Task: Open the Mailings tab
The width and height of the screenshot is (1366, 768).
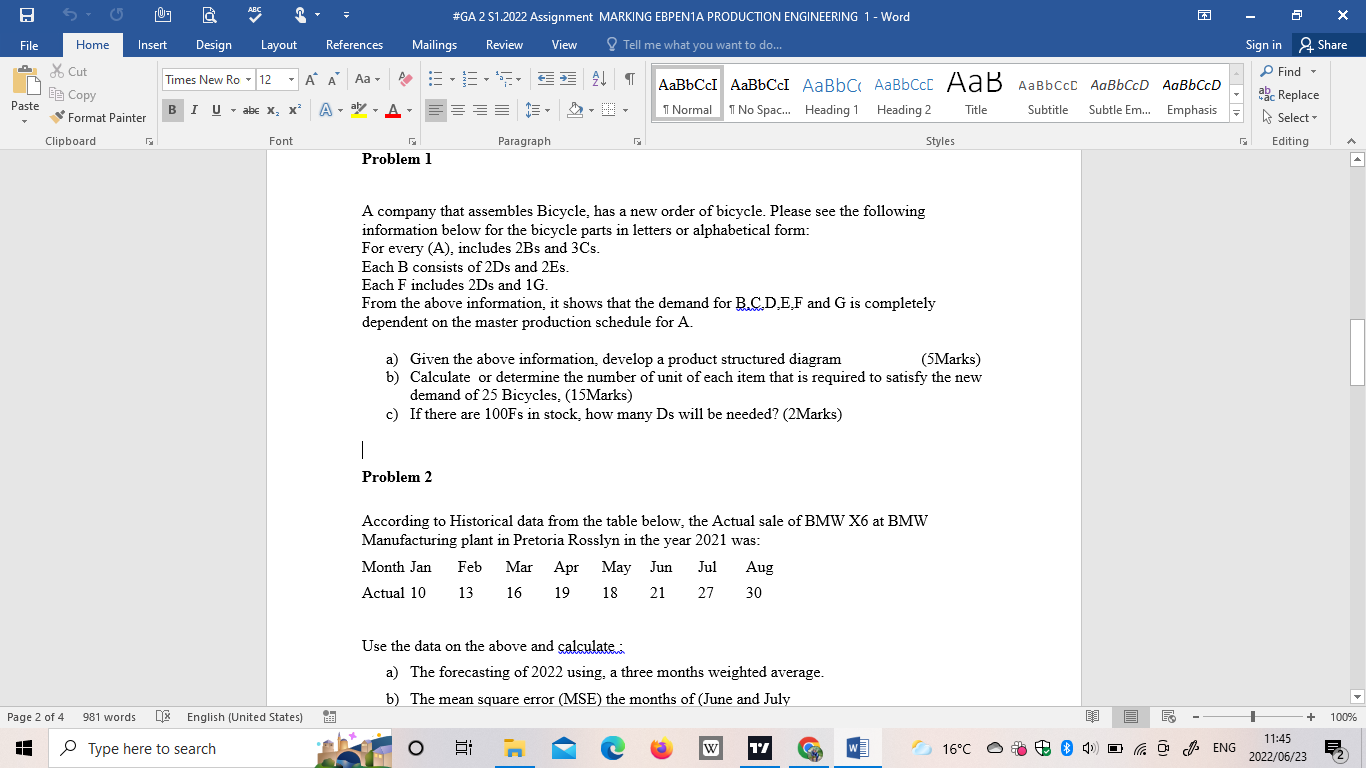Action: coord(434,45)
